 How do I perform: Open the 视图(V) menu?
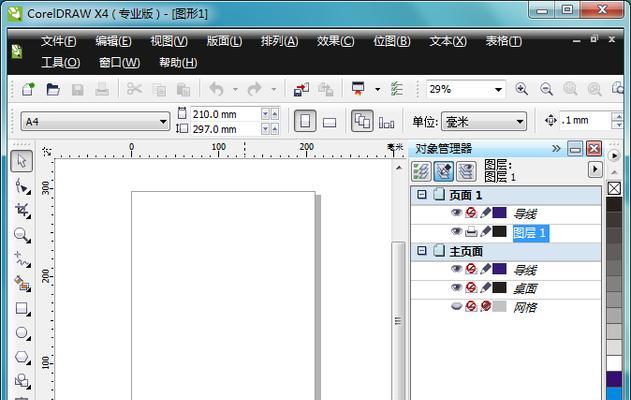click(x=169, y=41)
